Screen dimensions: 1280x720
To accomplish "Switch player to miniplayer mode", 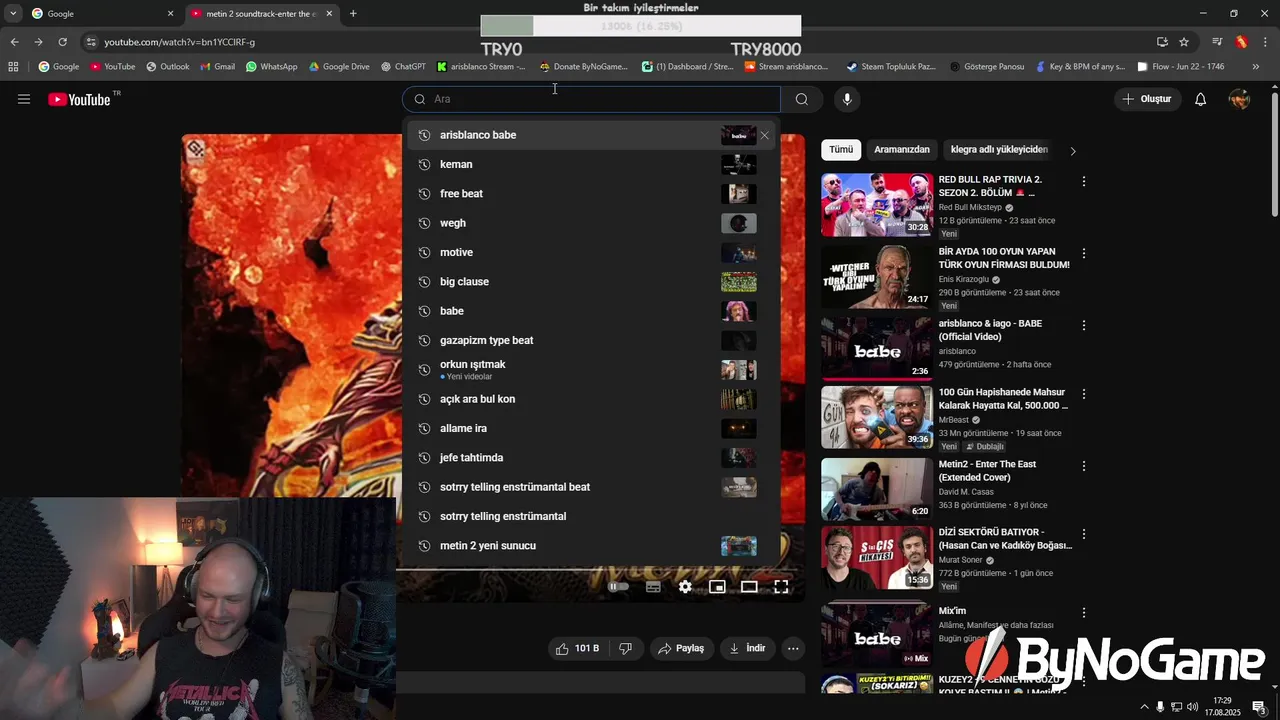I will [x=717, y=587].
